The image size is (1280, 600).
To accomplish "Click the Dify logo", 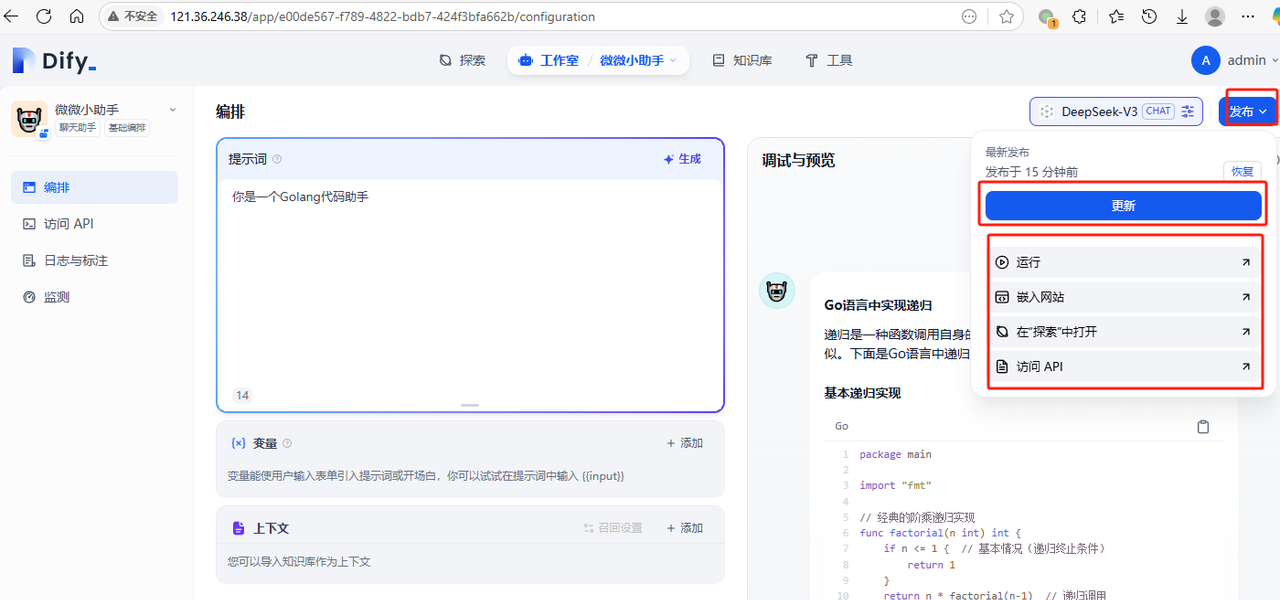I will tap(54, 61).
